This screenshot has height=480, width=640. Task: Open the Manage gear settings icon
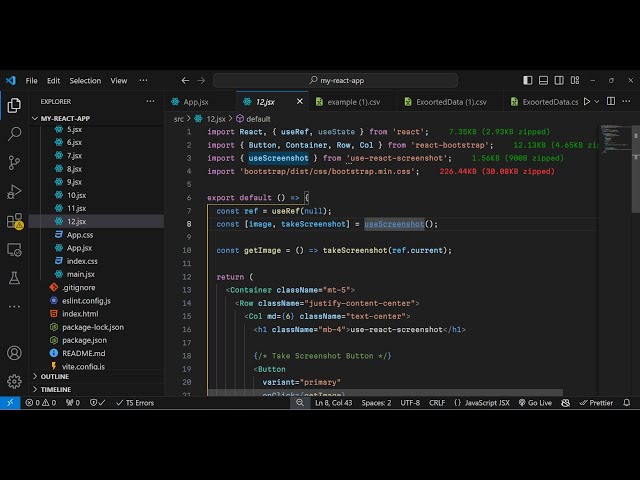coord(14,381)
